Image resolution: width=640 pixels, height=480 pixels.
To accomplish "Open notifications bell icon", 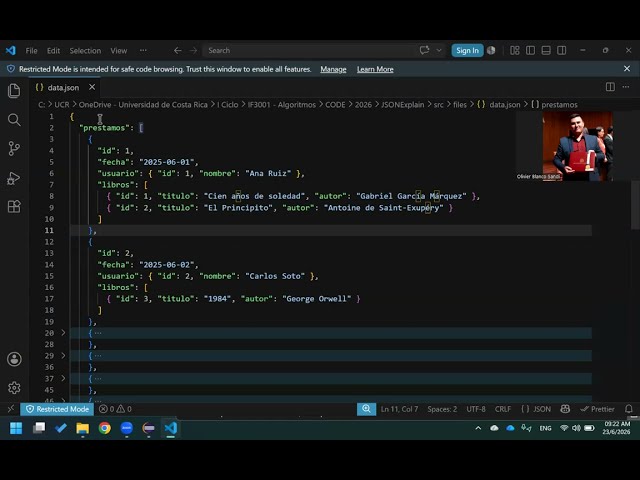I will (x=629, y=409).
